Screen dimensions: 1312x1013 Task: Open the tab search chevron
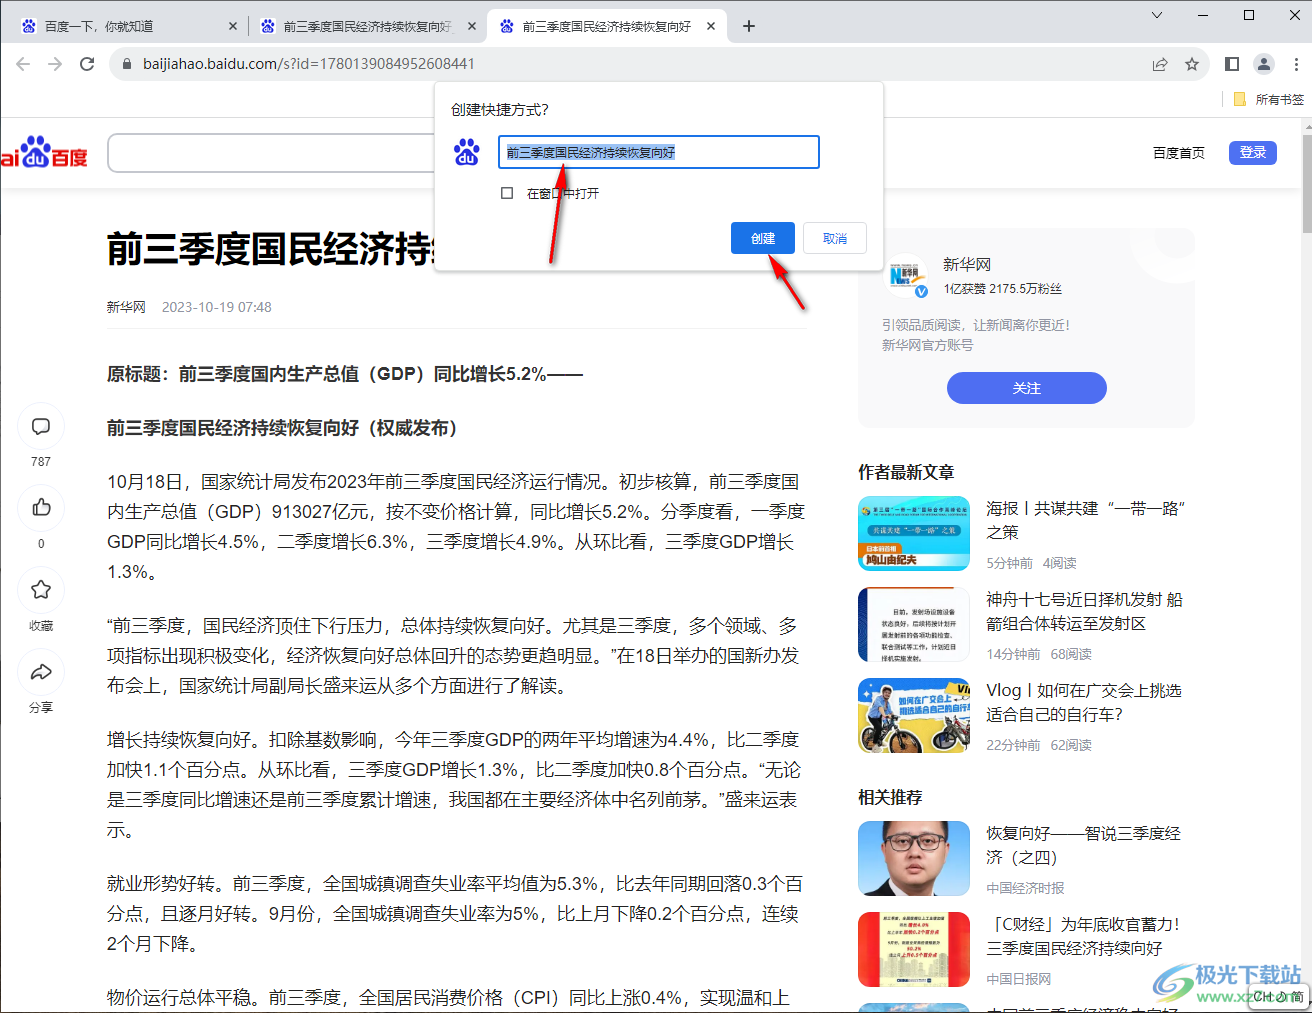[1157, 15]
